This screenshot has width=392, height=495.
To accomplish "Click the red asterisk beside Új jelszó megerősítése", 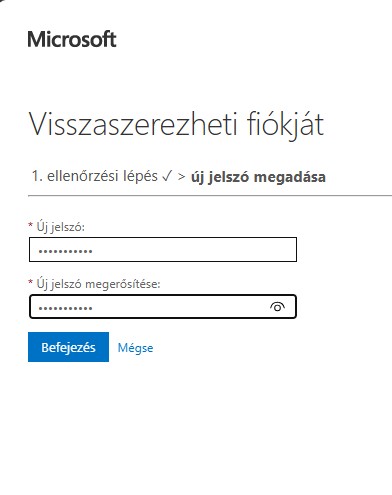I will (31, 282).
